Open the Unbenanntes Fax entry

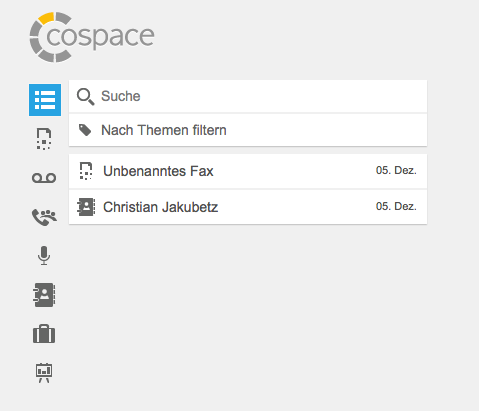[248, 171]
